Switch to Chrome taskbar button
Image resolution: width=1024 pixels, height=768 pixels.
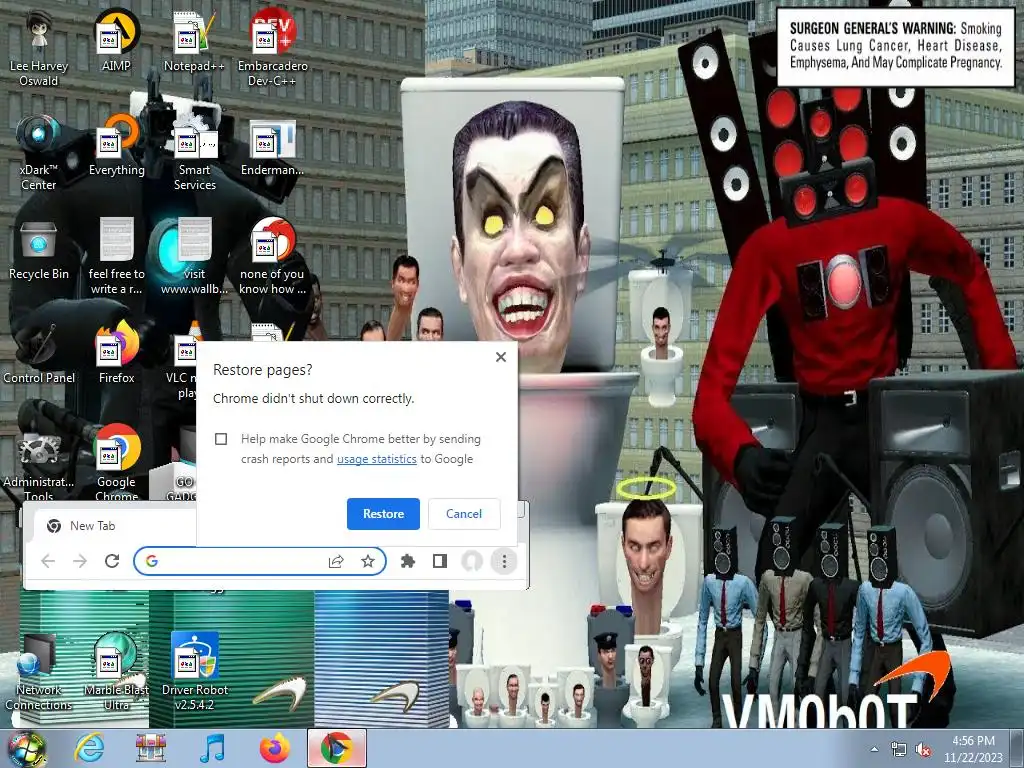pos(337,748)
